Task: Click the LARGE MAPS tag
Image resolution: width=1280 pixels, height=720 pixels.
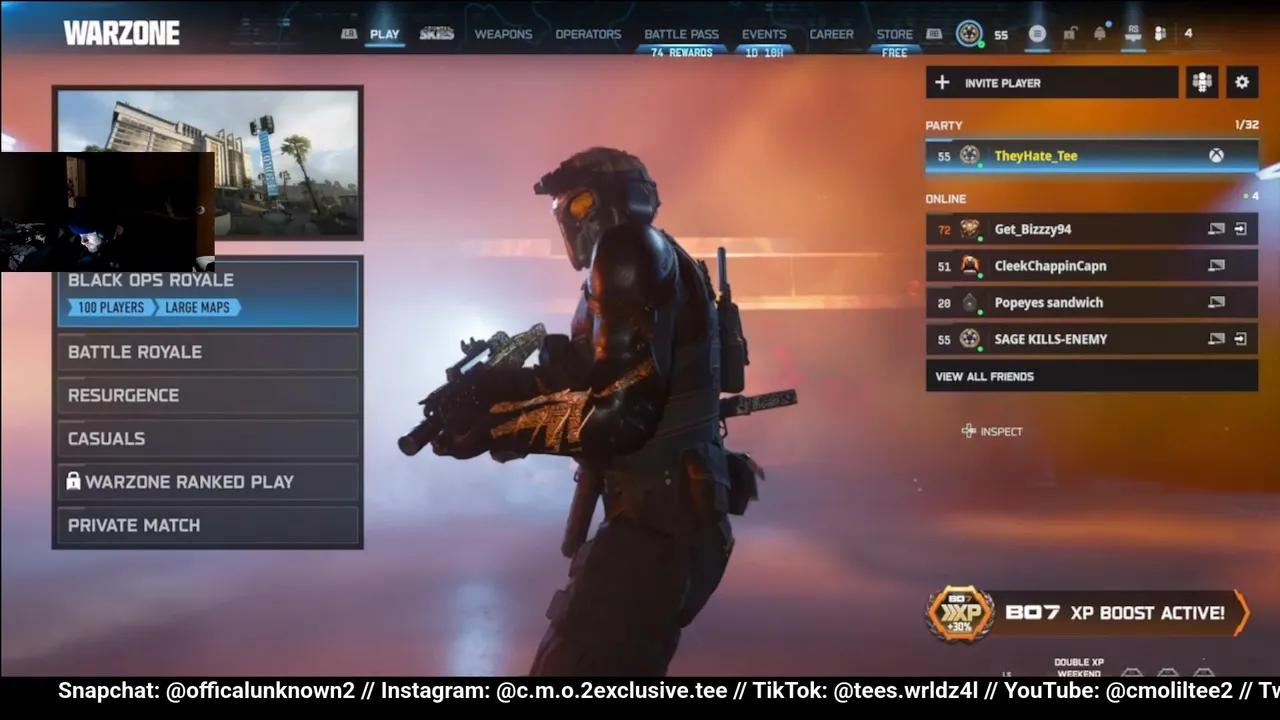Action: click(x=198, y=308)
